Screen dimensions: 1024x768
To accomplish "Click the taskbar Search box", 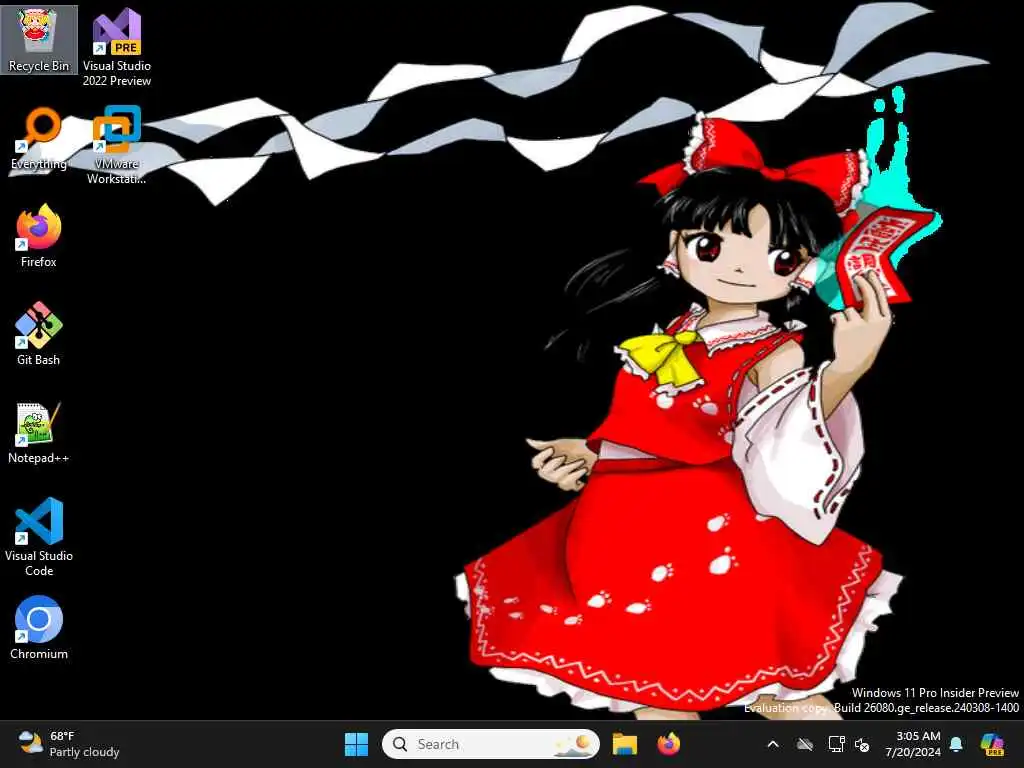I will (490, 744).
